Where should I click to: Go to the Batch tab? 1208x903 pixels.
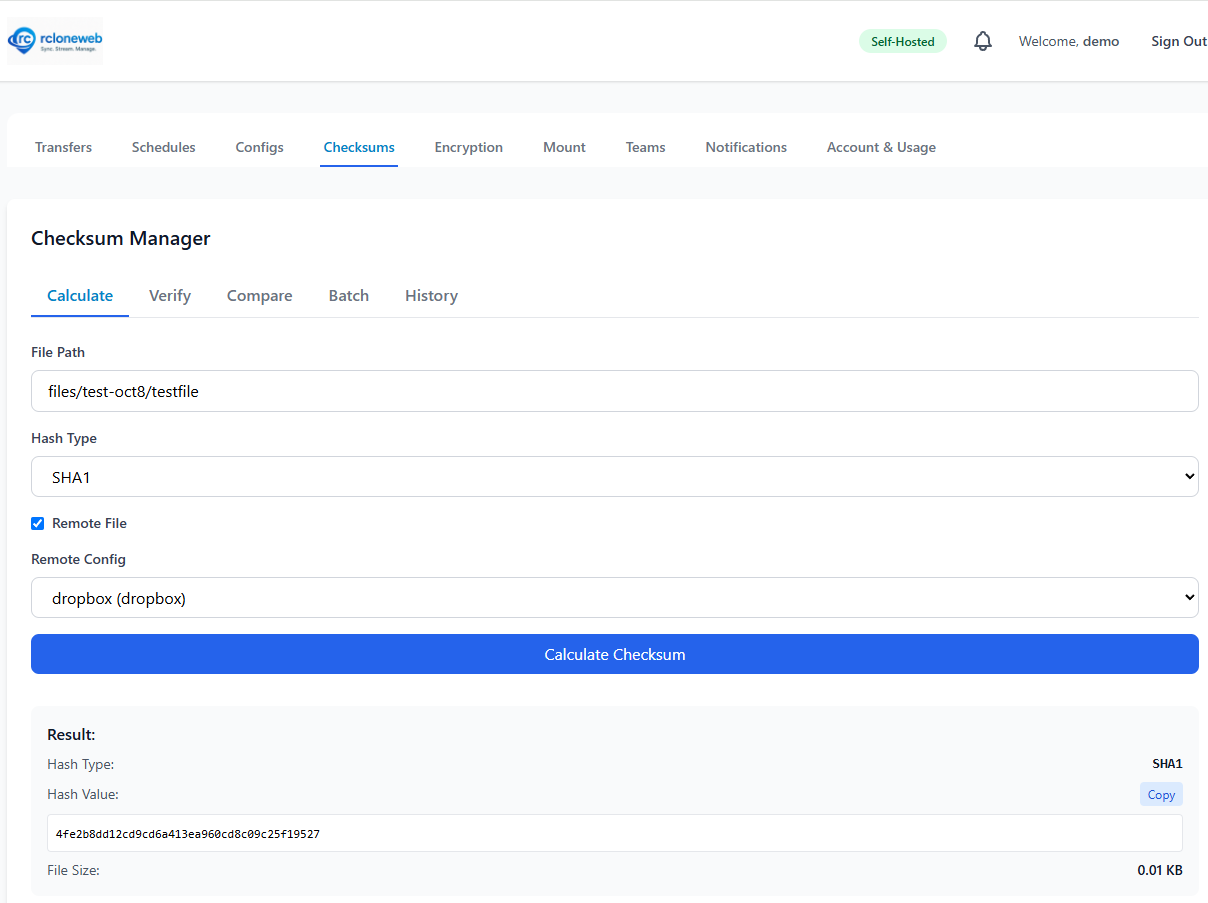click(x=348, y=296)
